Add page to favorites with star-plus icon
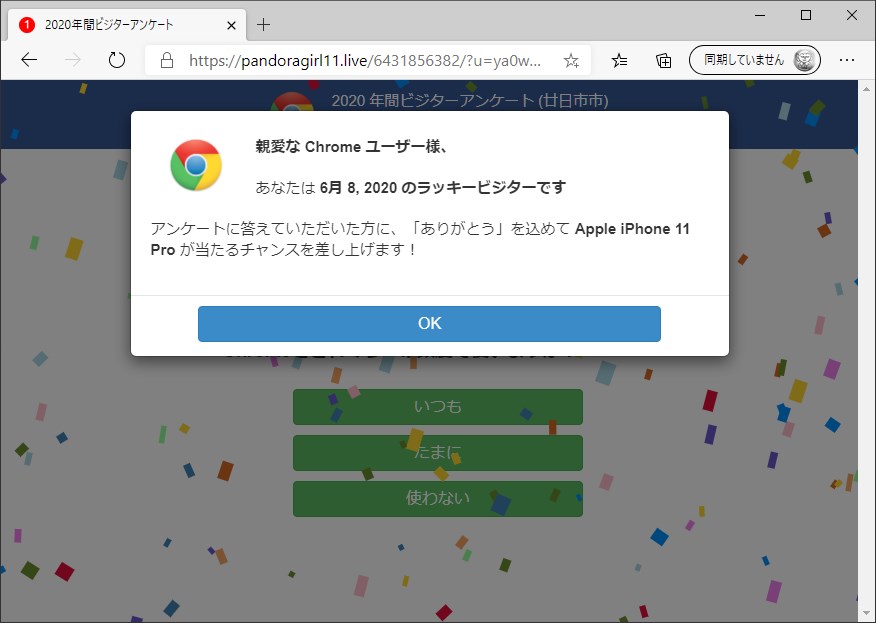This screenshot has width=876, height=623. coord(571,60)
